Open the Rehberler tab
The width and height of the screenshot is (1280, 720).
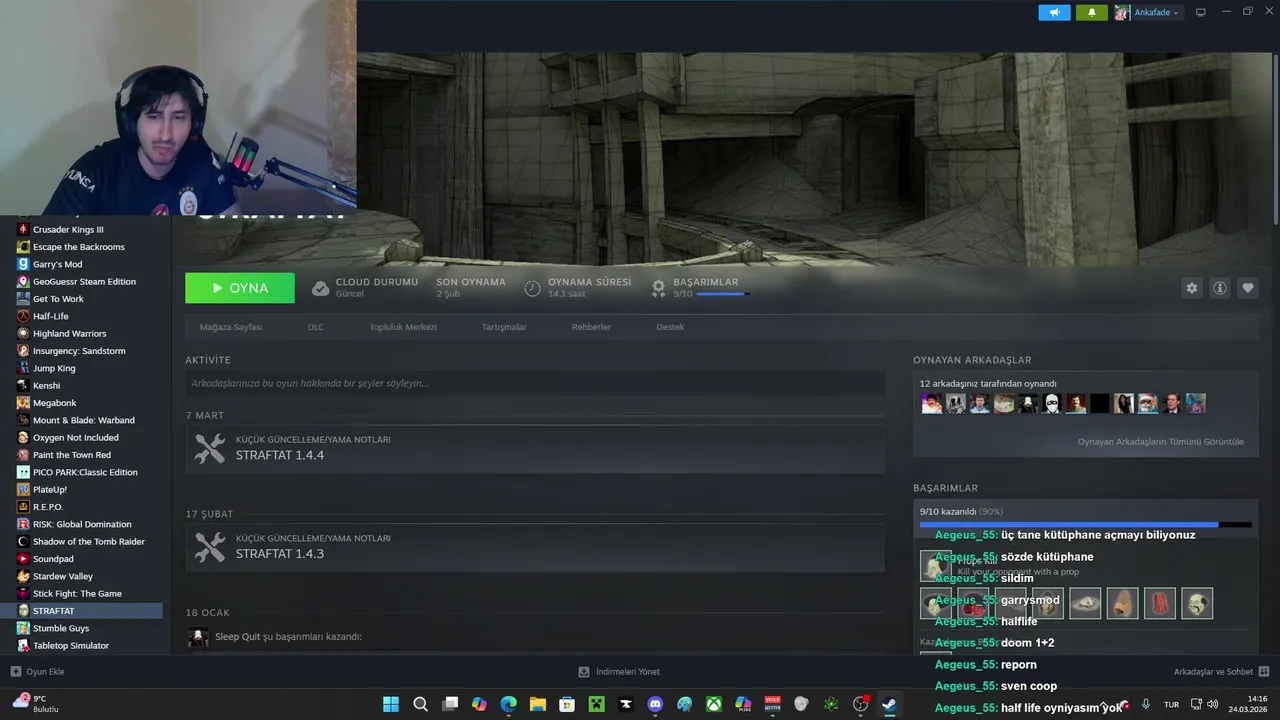coord(591,327)
